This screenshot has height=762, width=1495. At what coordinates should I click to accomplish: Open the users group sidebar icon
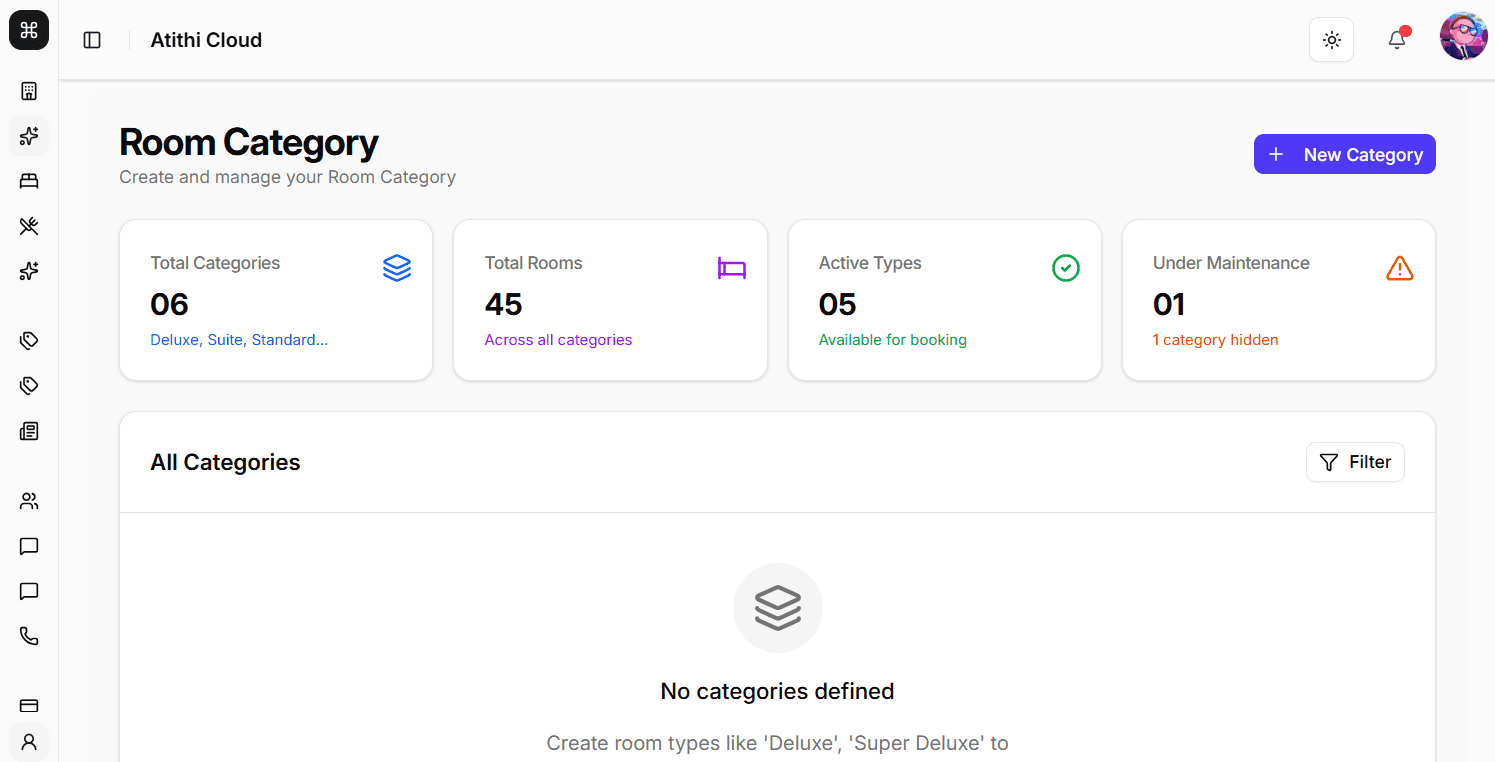29,501
